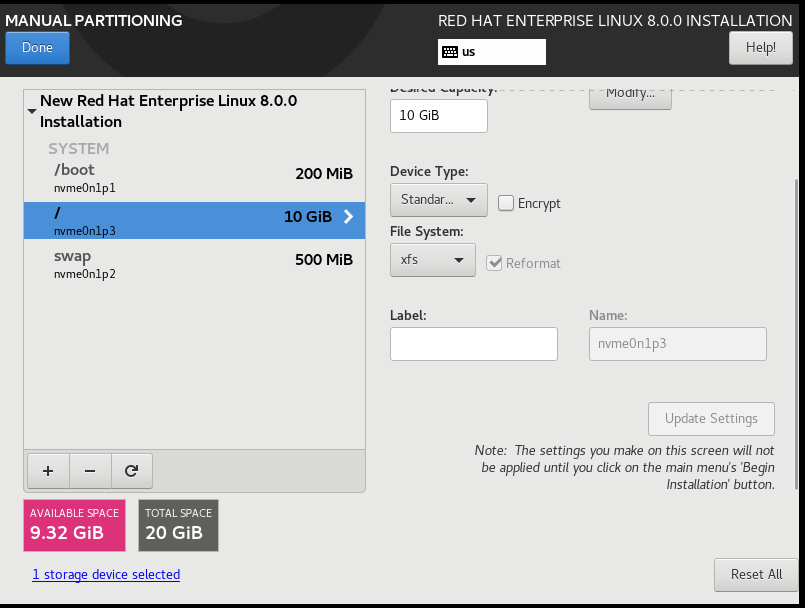Viewport: 805px width, 608px height.
Task: Add a new mount point with the plus icon
Action: click(47, 470)
